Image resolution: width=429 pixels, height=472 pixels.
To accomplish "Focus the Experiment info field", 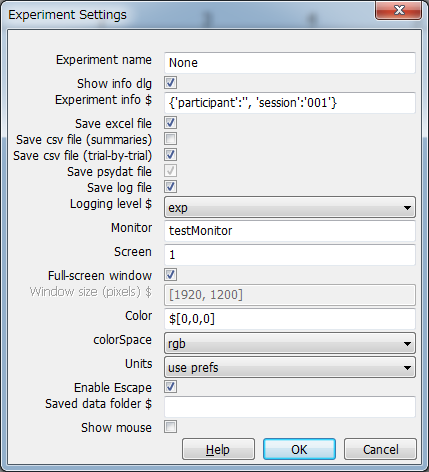I will click(290, 103).
